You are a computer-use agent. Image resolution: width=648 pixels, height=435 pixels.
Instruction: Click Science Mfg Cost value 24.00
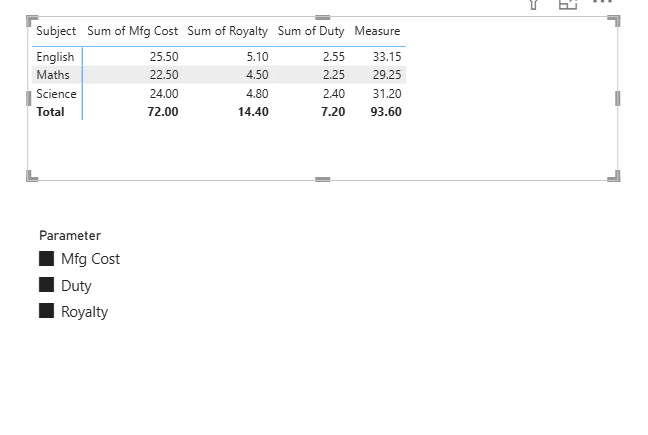tap(164, 94)
